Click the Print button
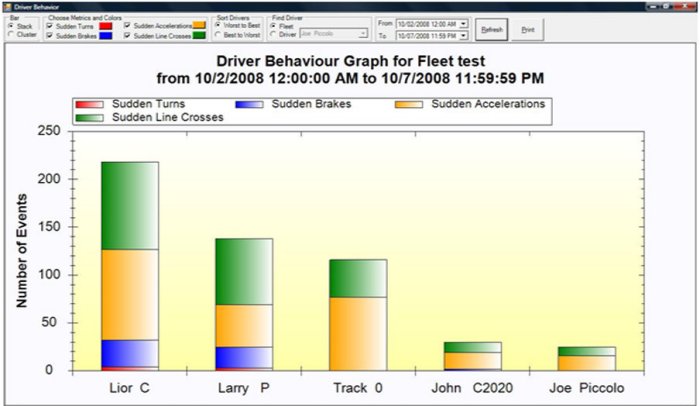The image size is (700, 406). [527, 30]
